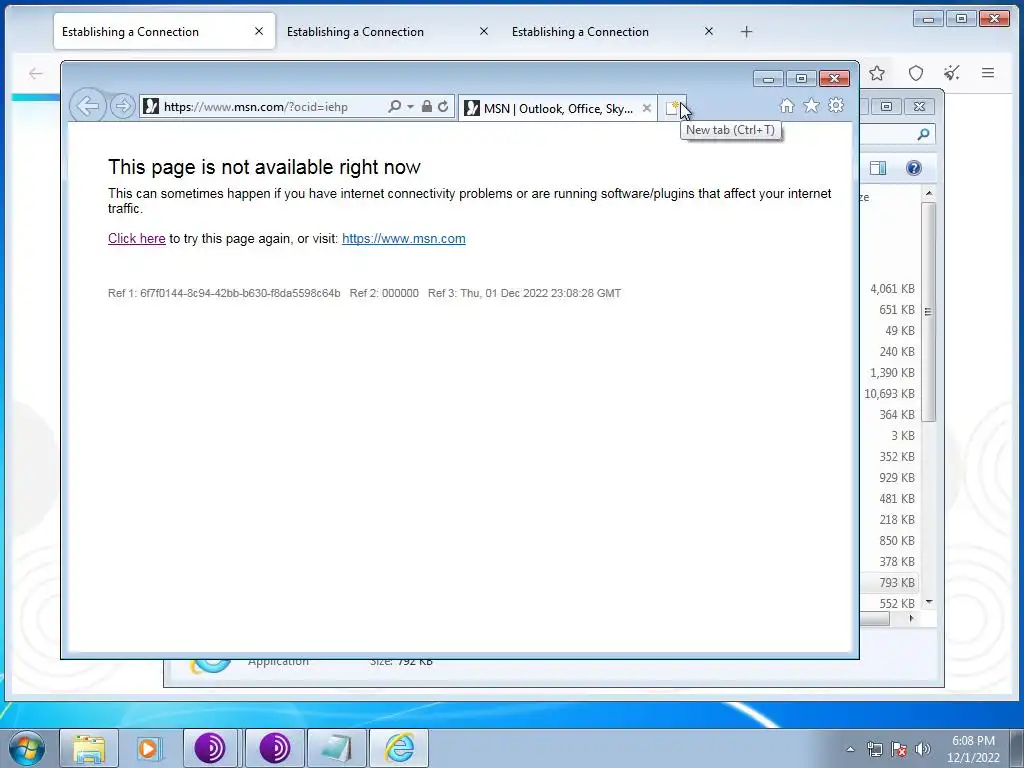Select file row with size 4,061 KB
Image resolution: width=1024 pixels, height=768 pixels.
[891, 289]
